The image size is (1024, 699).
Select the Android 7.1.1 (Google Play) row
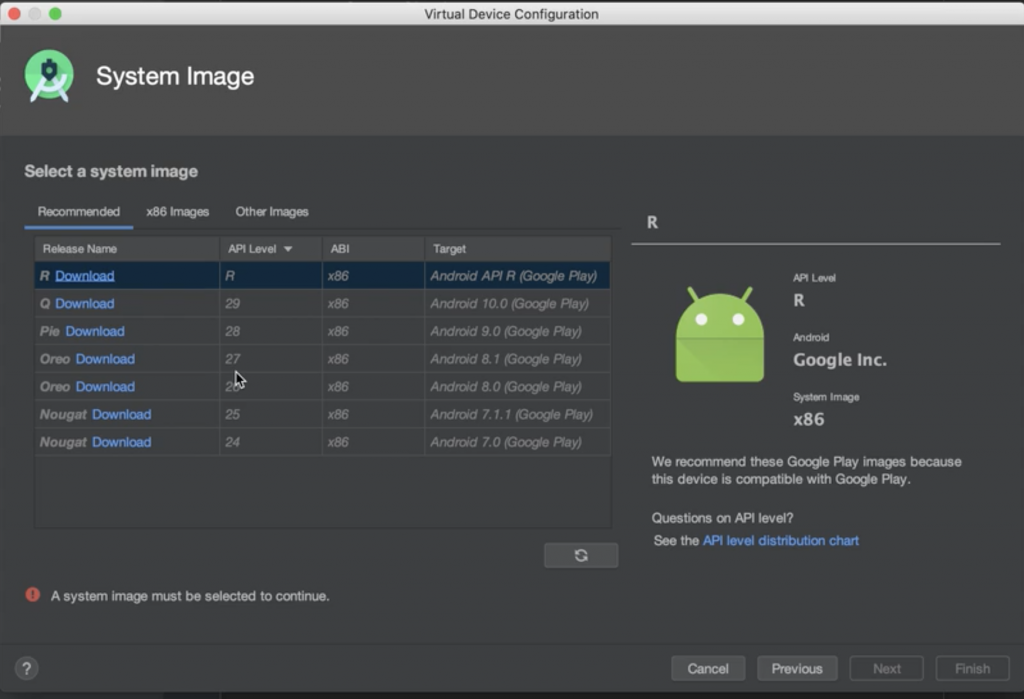(x=323, y=414)
